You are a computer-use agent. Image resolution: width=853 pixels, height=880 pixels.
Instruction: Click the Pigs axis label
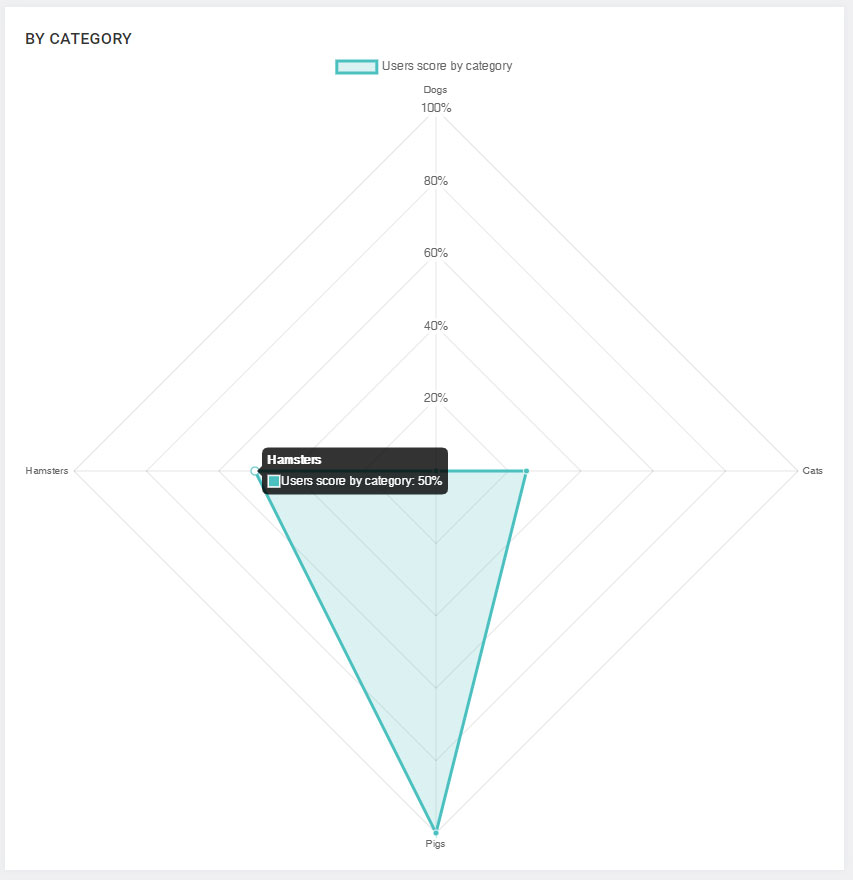click(x=435, y=844)
